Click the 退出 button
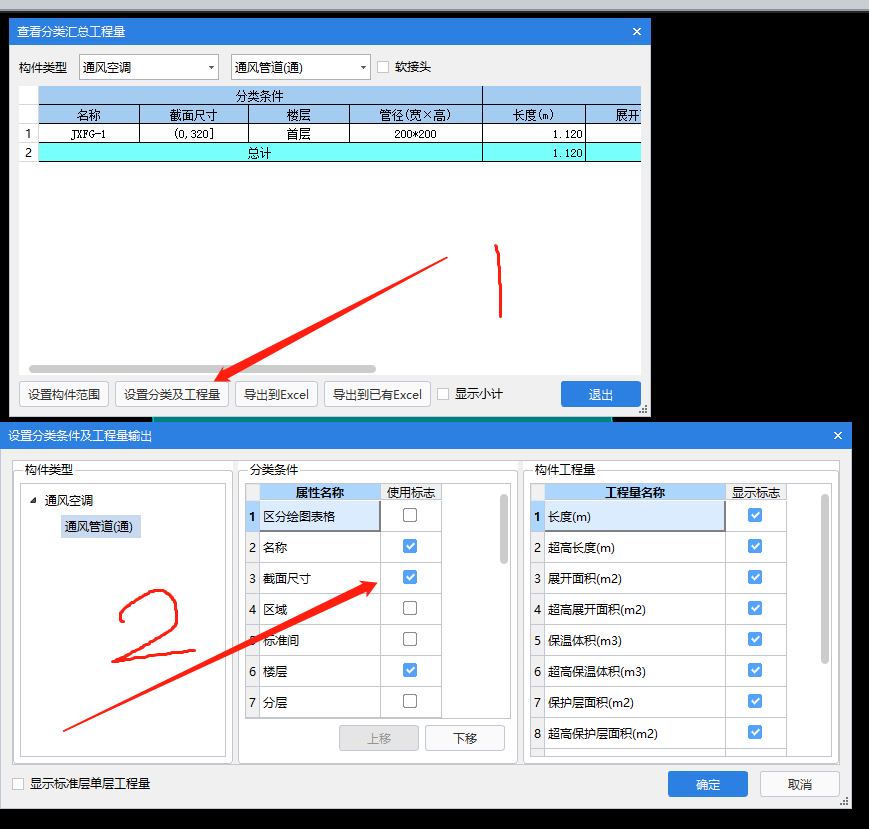Viewport: 869px width, 829px height. pyautogui.click(x=601, y=394)
